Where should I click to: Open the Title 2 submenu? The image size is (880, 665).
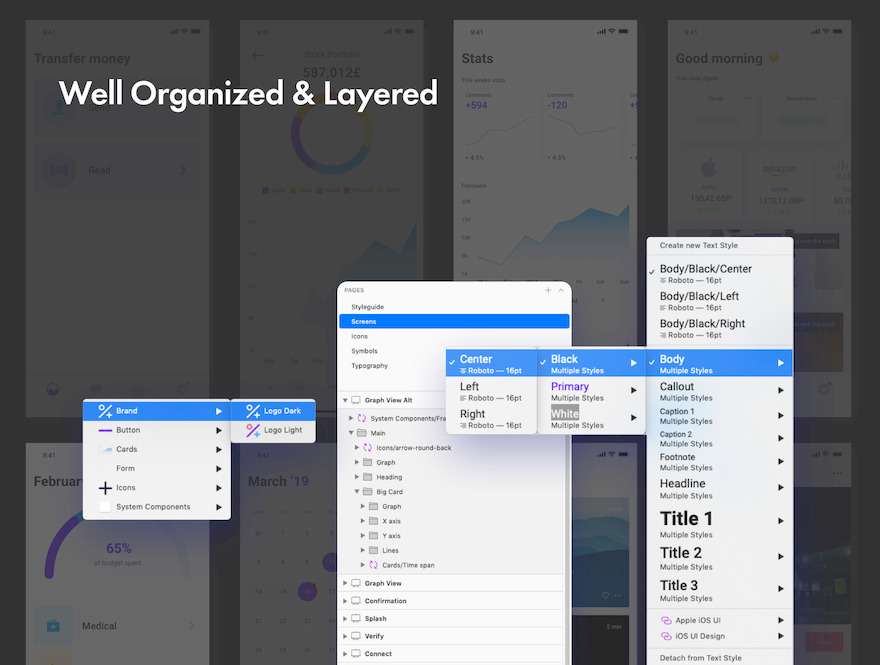(x=719, y=558)
